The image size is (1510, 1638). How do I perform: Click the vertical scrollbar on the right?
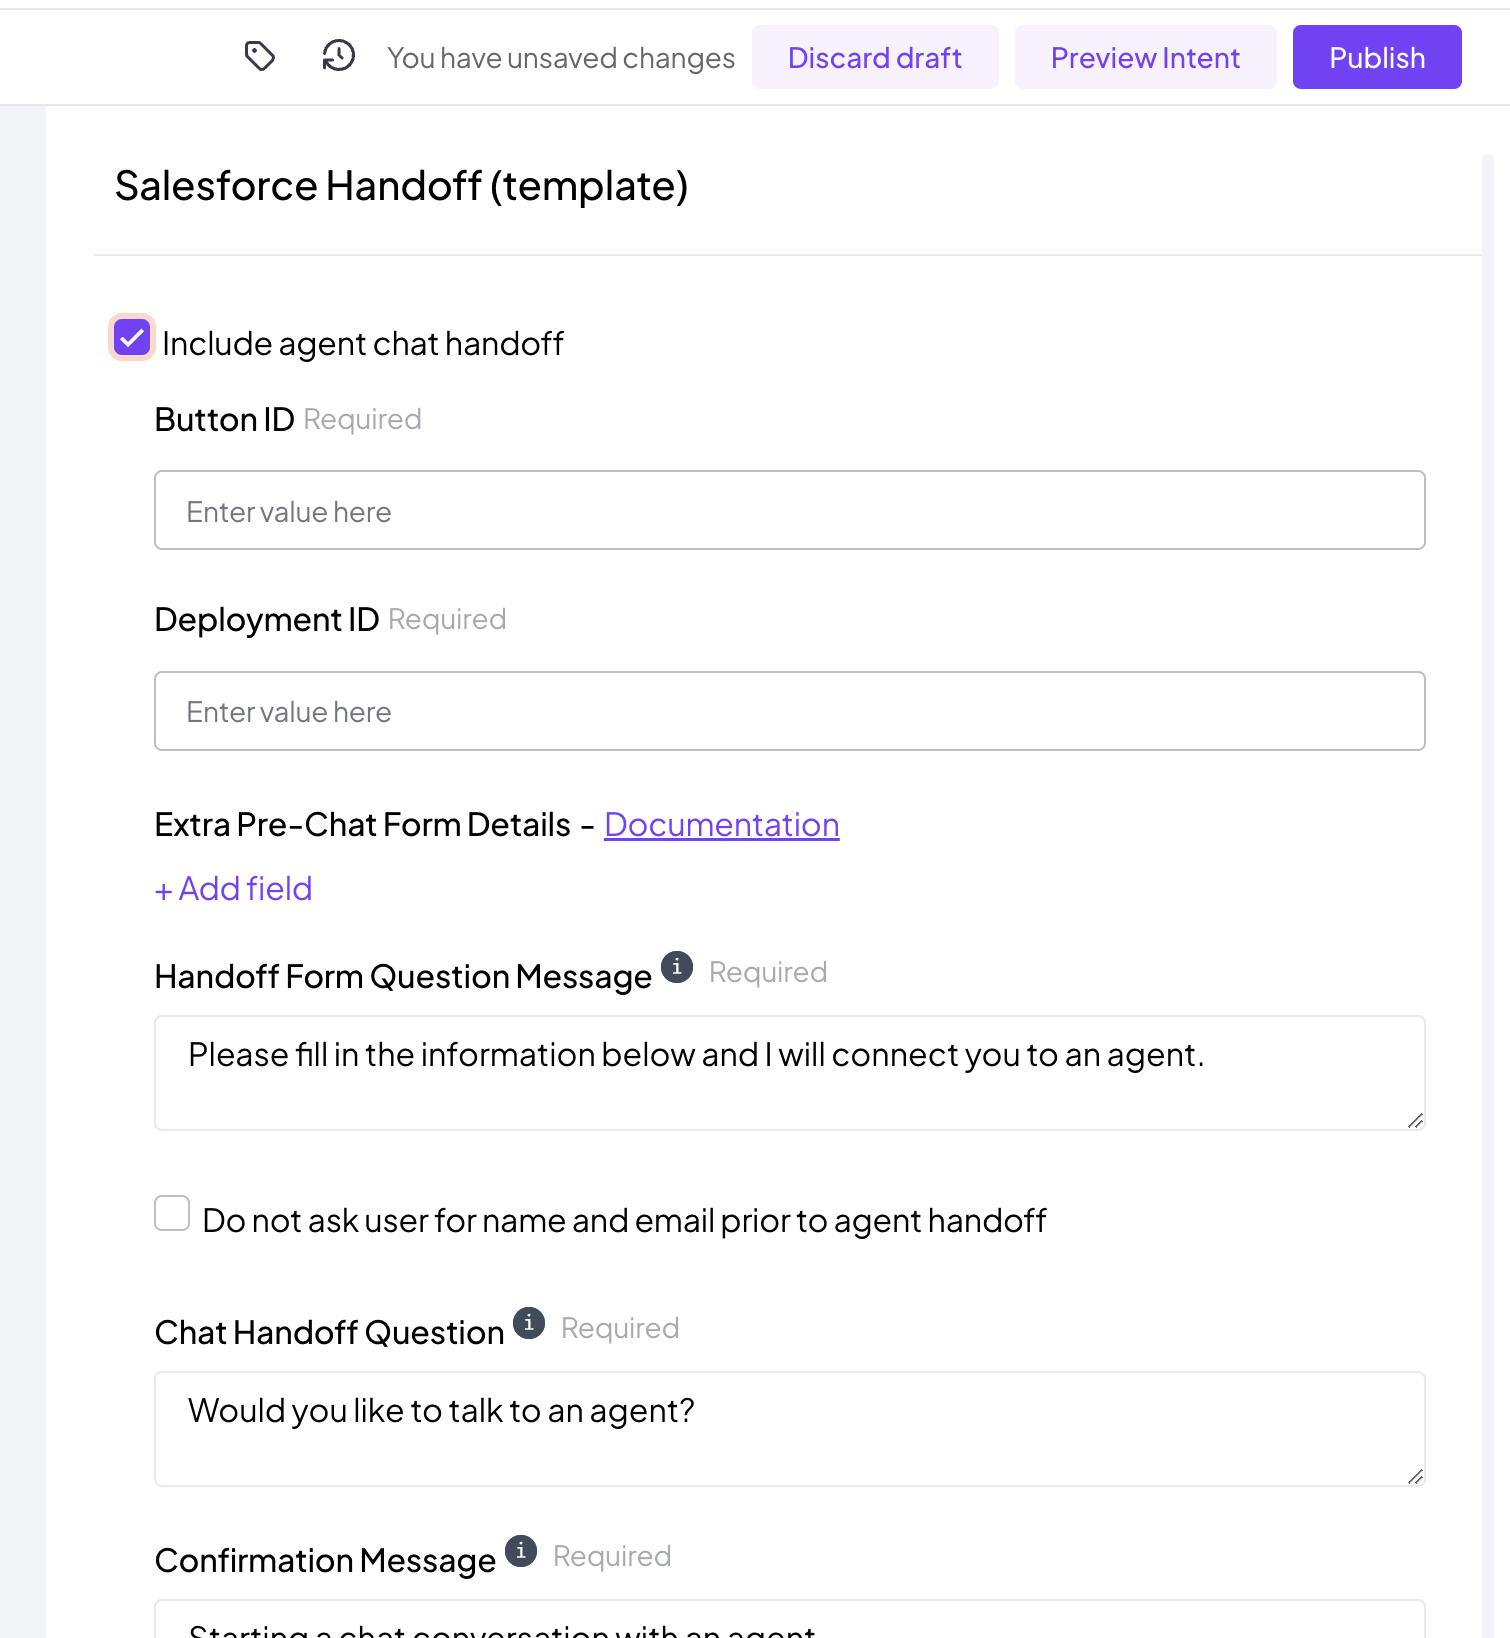[1488, 896]
